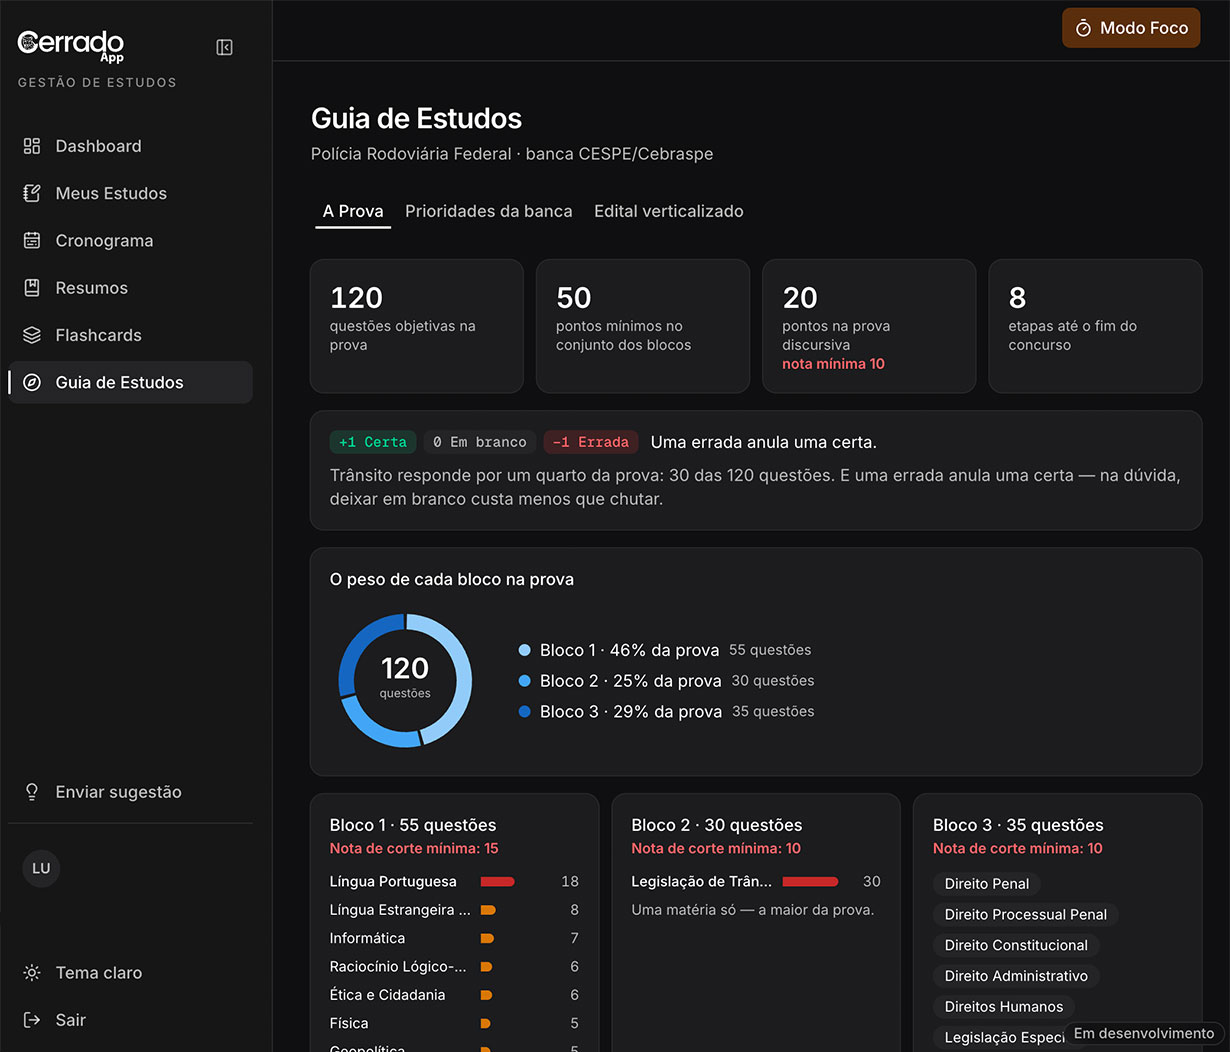Click Sair to log out

130,1020
